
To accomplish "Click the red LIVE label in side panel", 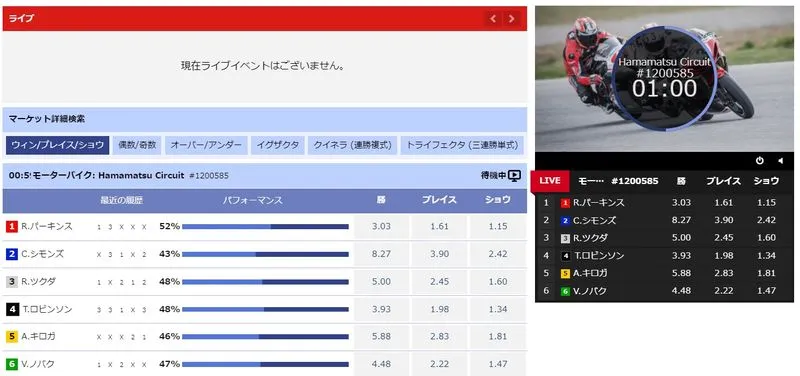I will click(x=550, y=181).
